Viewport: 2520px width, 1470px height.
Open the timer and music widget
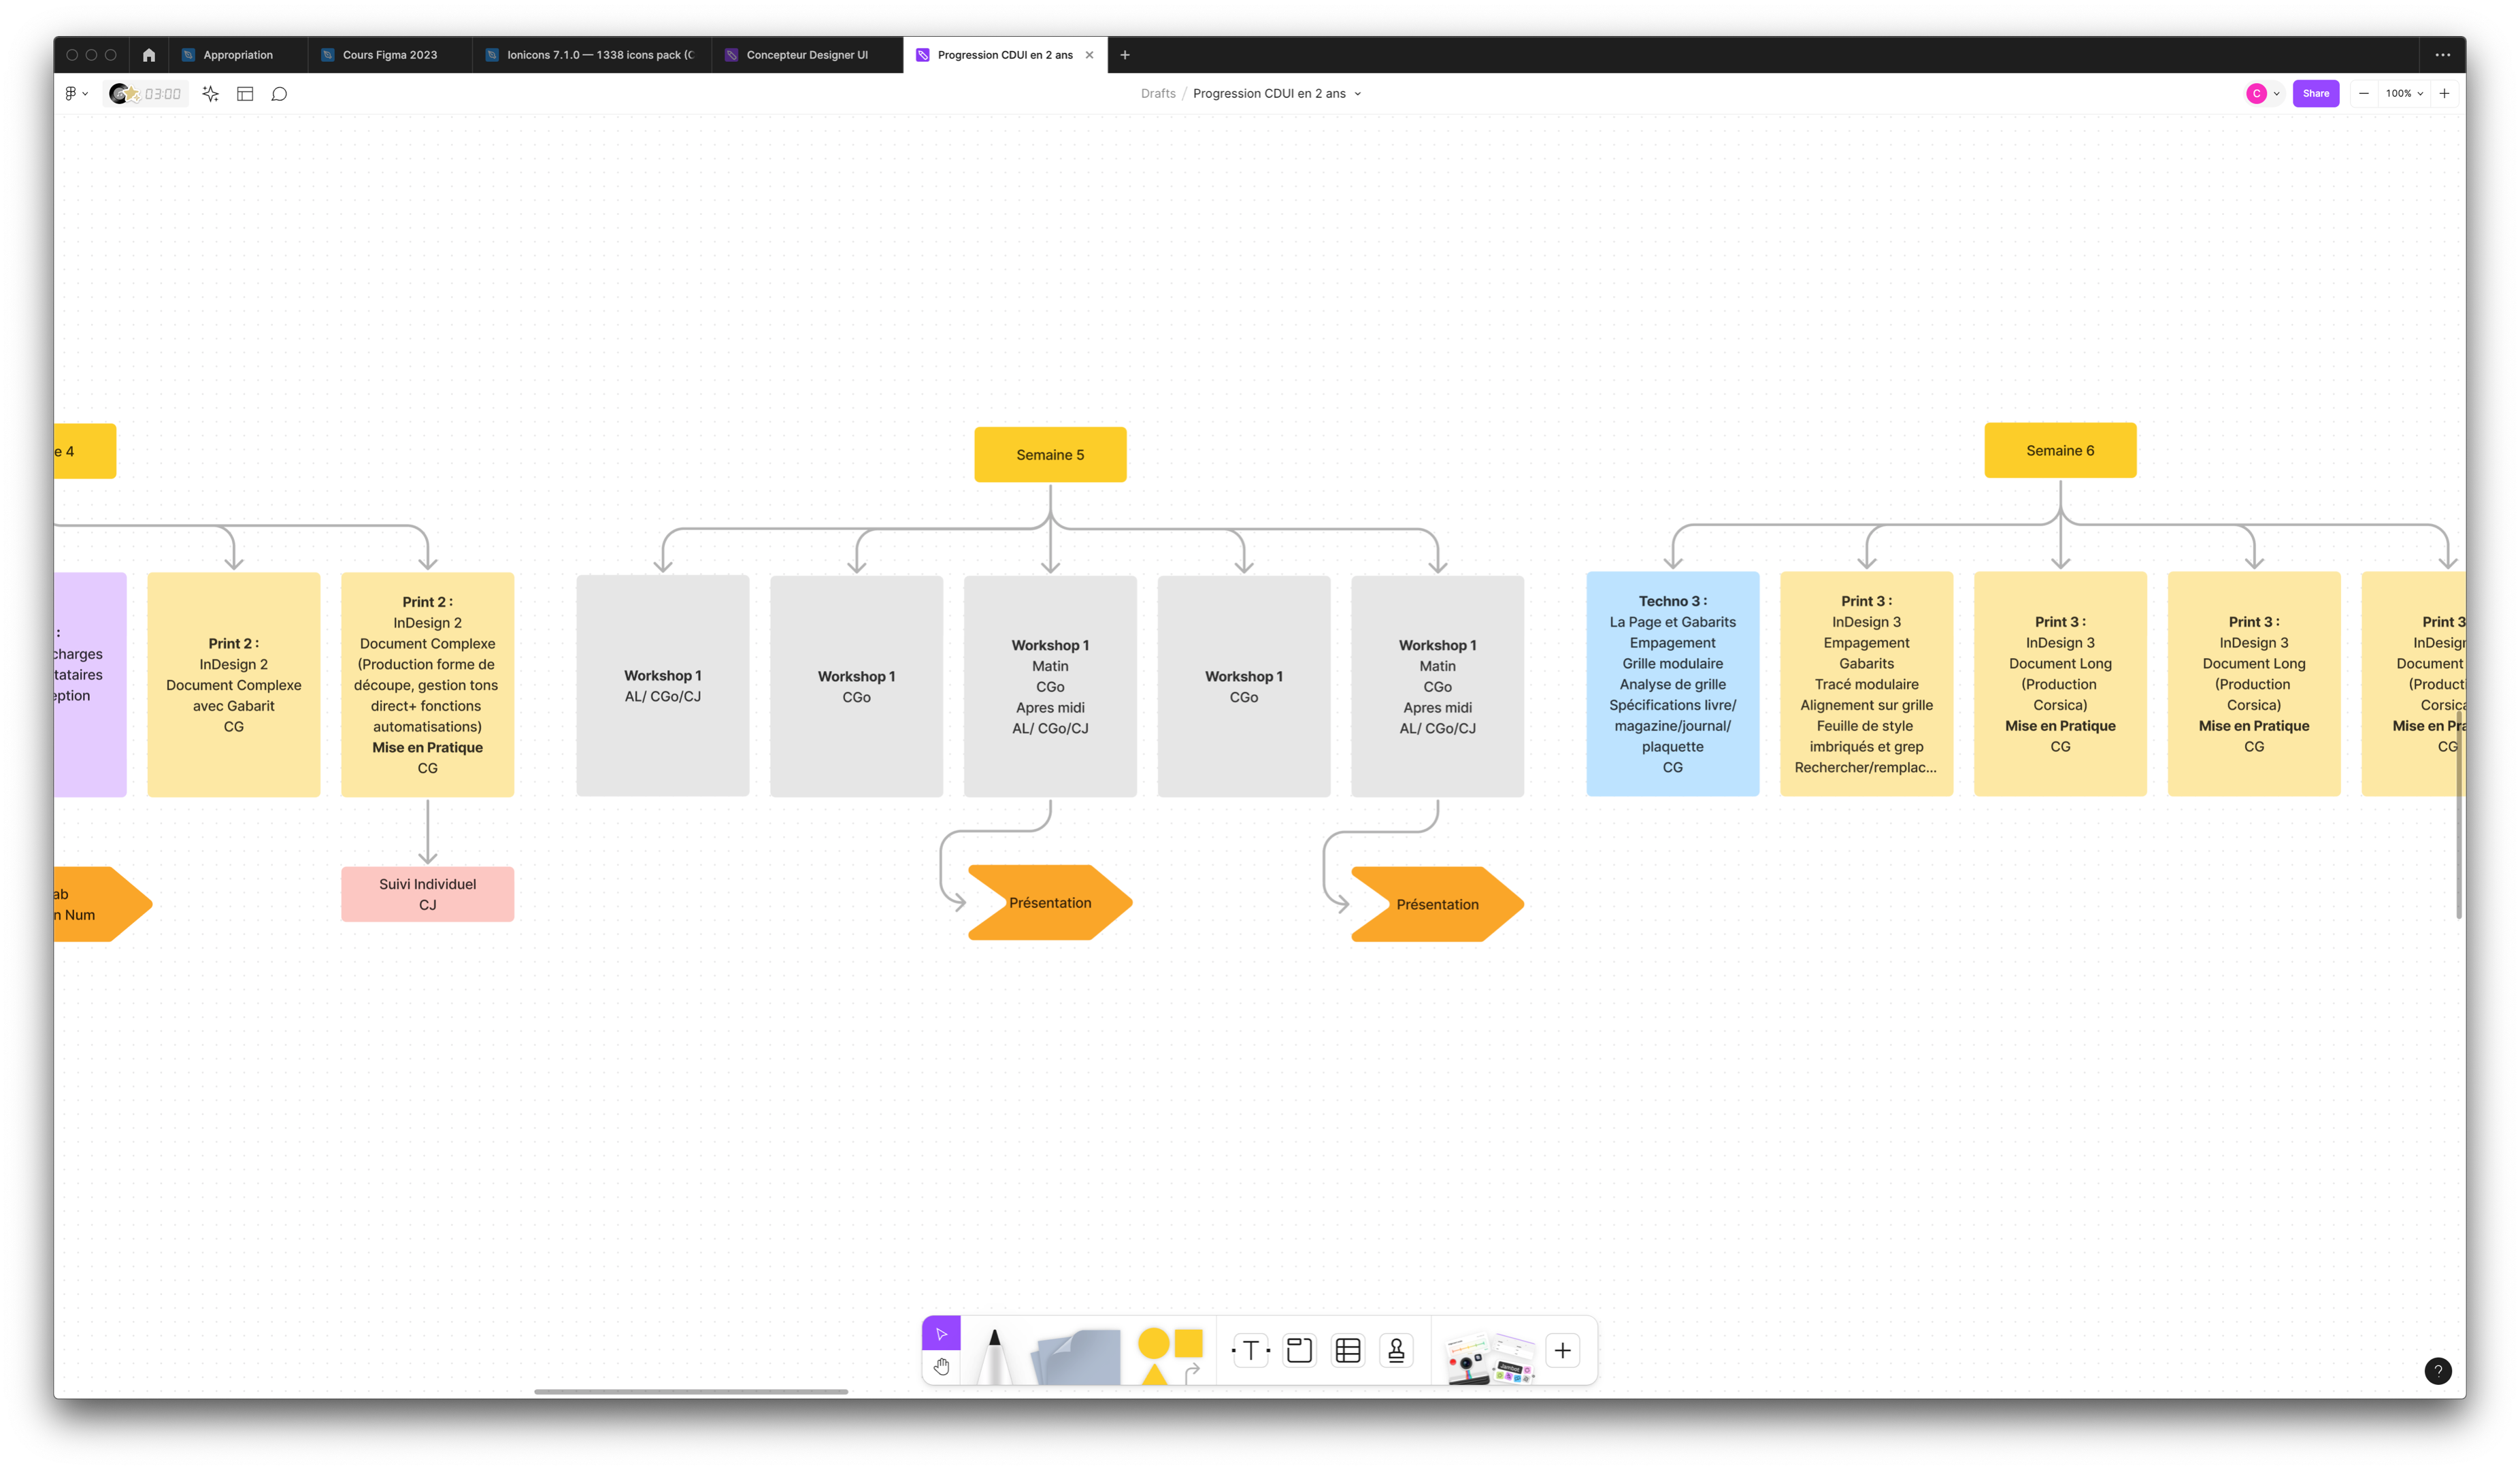tap(146, 94)
